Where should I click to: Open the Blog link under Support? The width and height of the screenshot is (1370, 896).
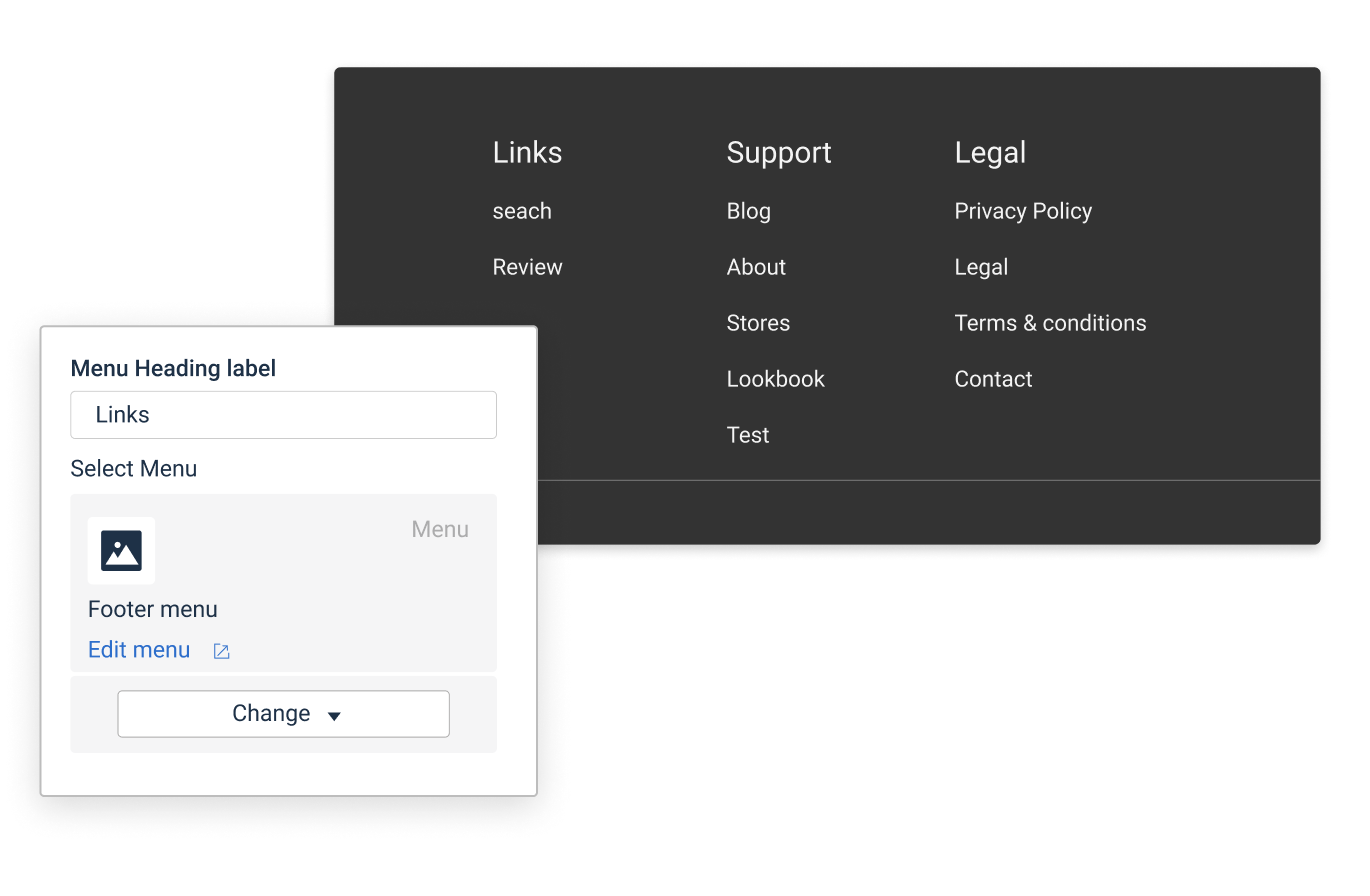tap(748, 211)
